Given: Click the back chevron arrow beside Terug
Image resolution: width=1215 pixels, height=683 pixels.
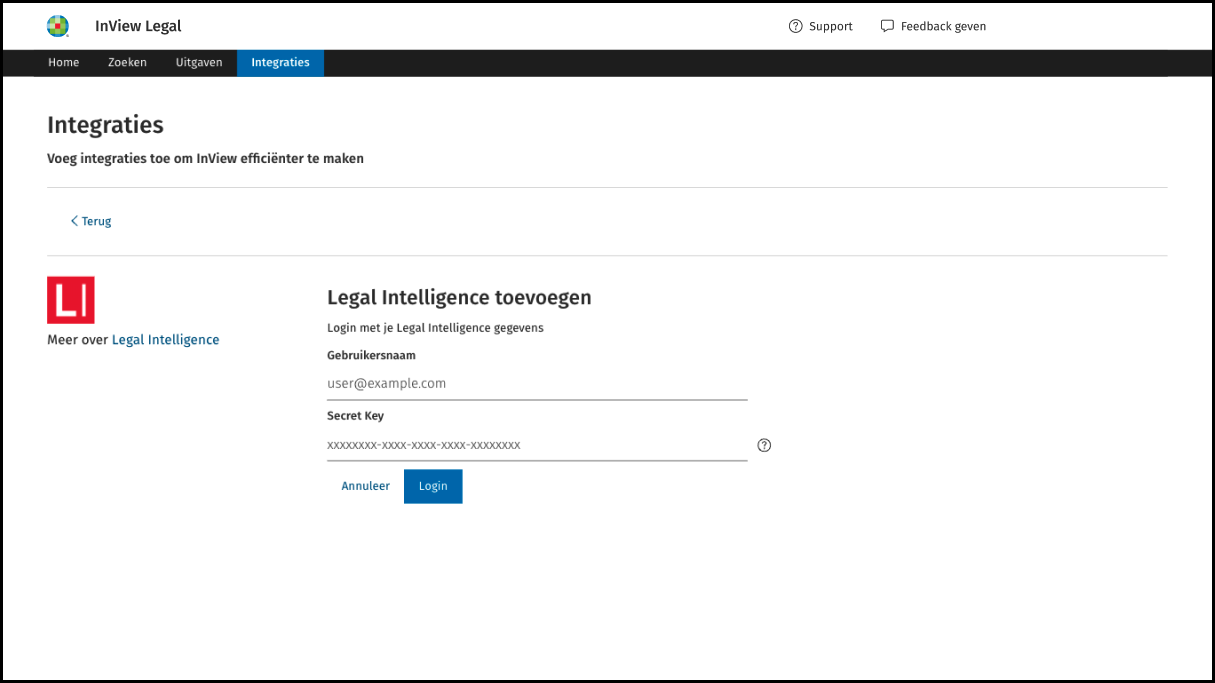Looking at the screenshot, I should coord(74,221).
